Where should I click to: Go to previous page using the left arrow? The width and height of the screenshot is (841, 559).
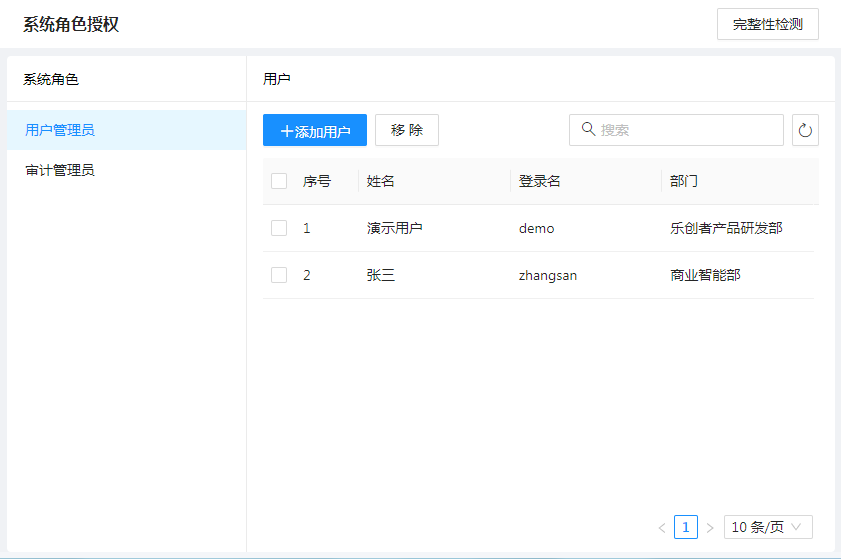[662, 527]
